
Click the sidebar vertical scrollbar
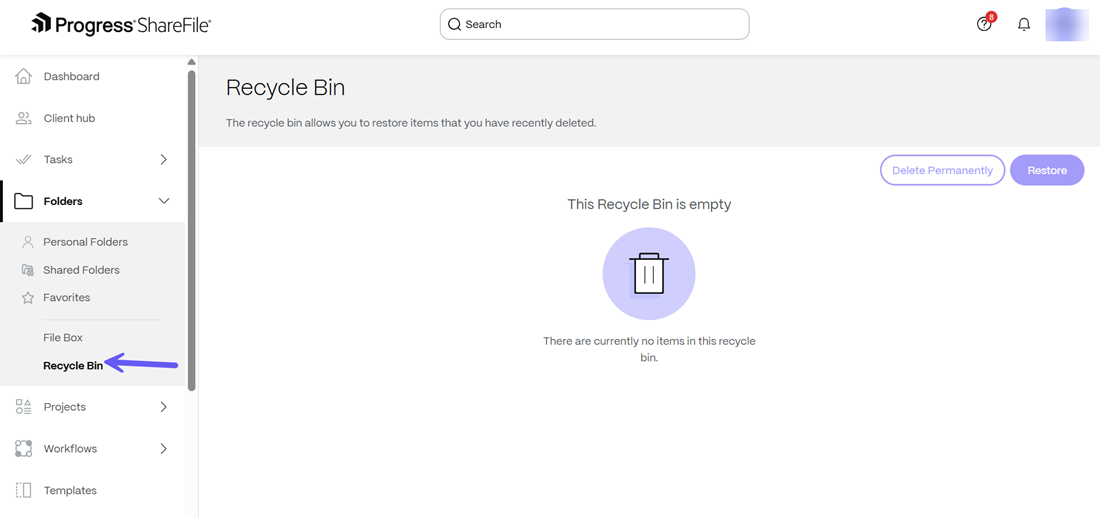pyautogui.click(x=192, y=229)
